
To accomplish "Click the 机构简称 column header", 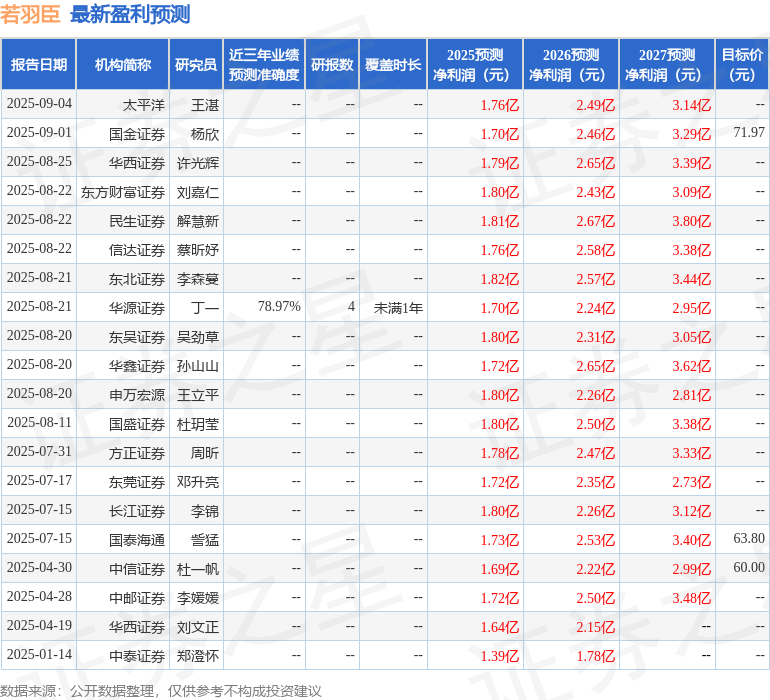I will (123, 64).
